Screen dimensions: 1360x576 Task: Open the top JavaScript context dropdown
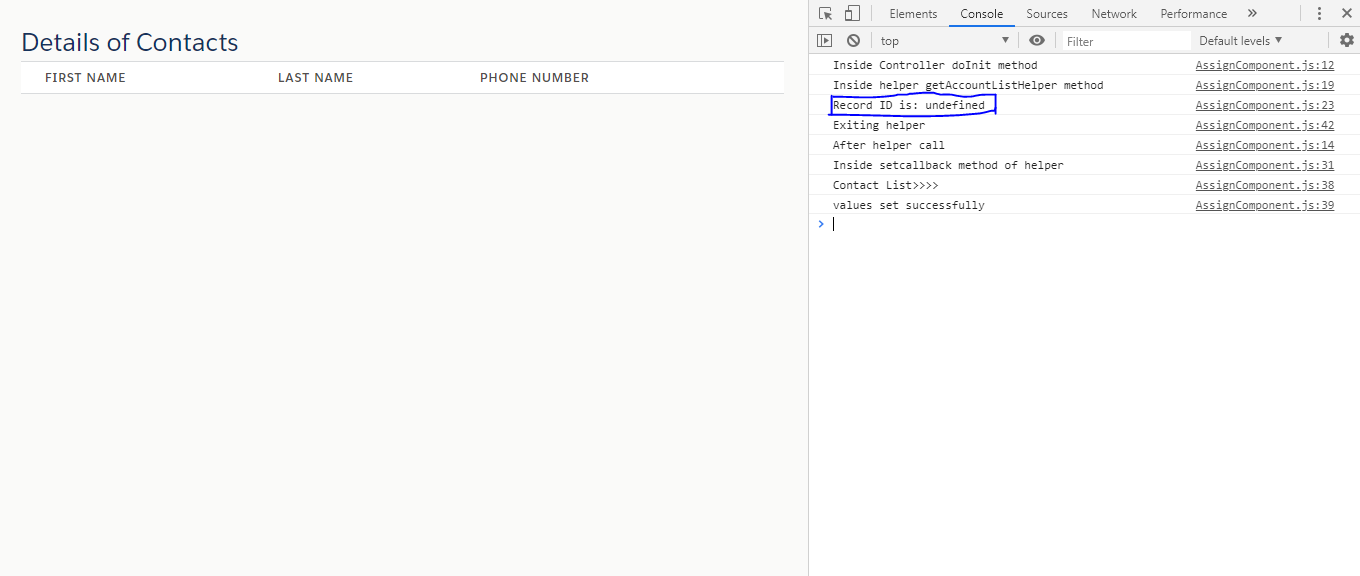(x=945, y=41)
